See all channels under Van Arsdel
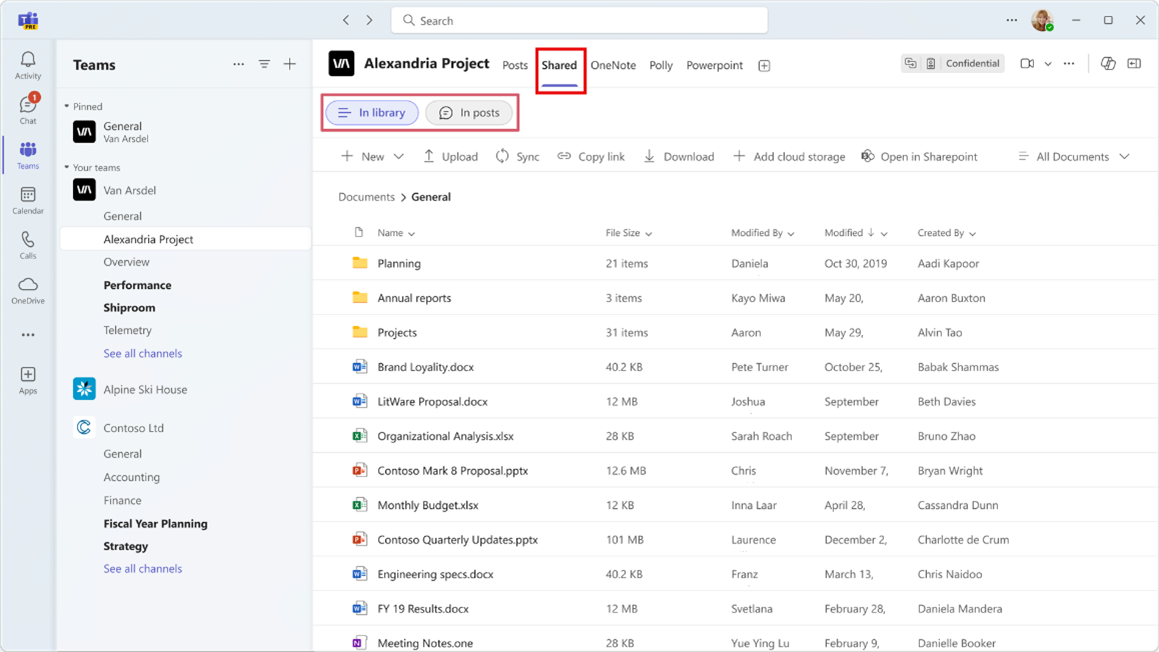Screen dimensions: 1159x652 [143, 353]
